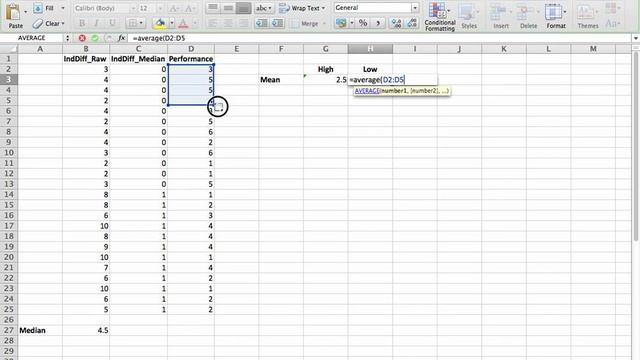Align cell contents to top
640x360 pixels.
[x=213, y=8]
